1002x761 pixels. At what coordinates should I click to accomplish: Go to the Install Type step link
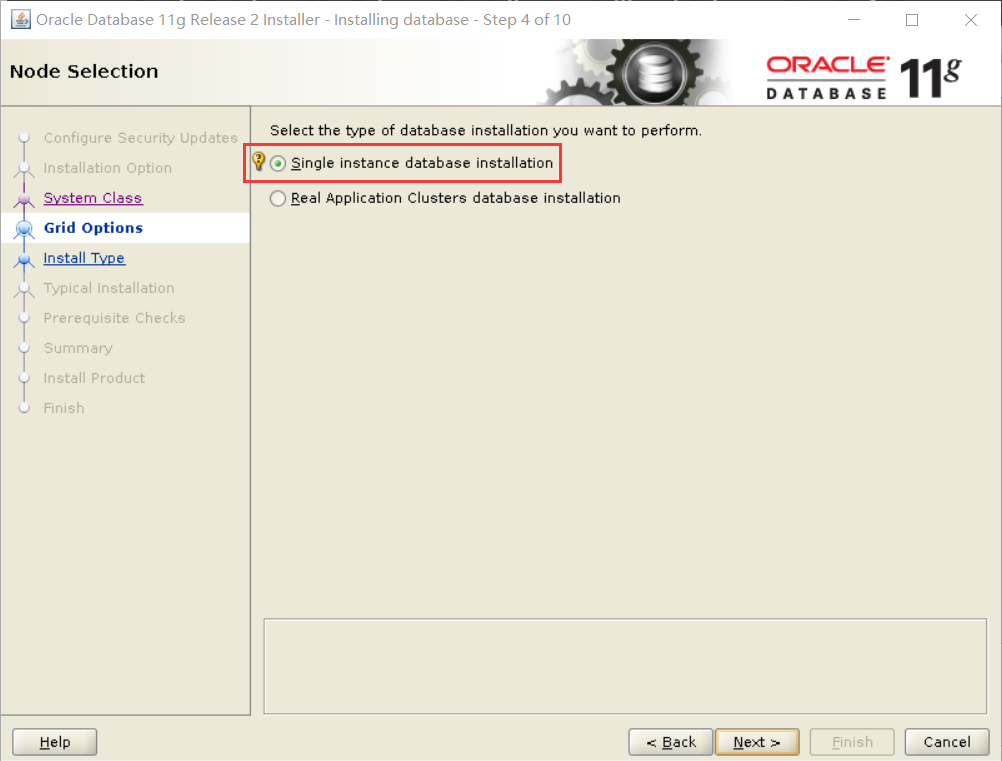coord(84,258)
